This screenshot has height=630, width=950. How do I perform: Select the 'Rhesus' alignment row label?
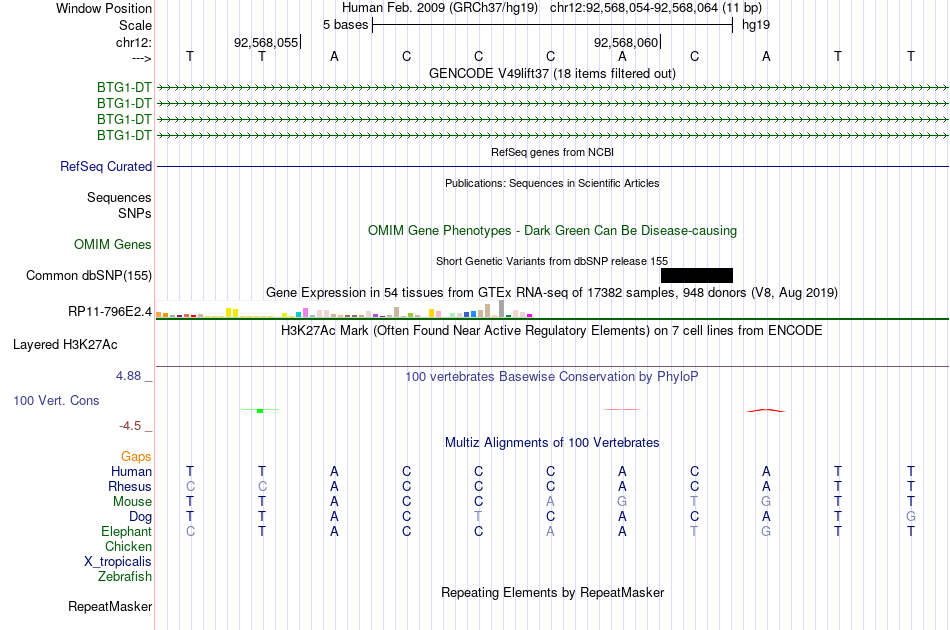click(130, 486)
